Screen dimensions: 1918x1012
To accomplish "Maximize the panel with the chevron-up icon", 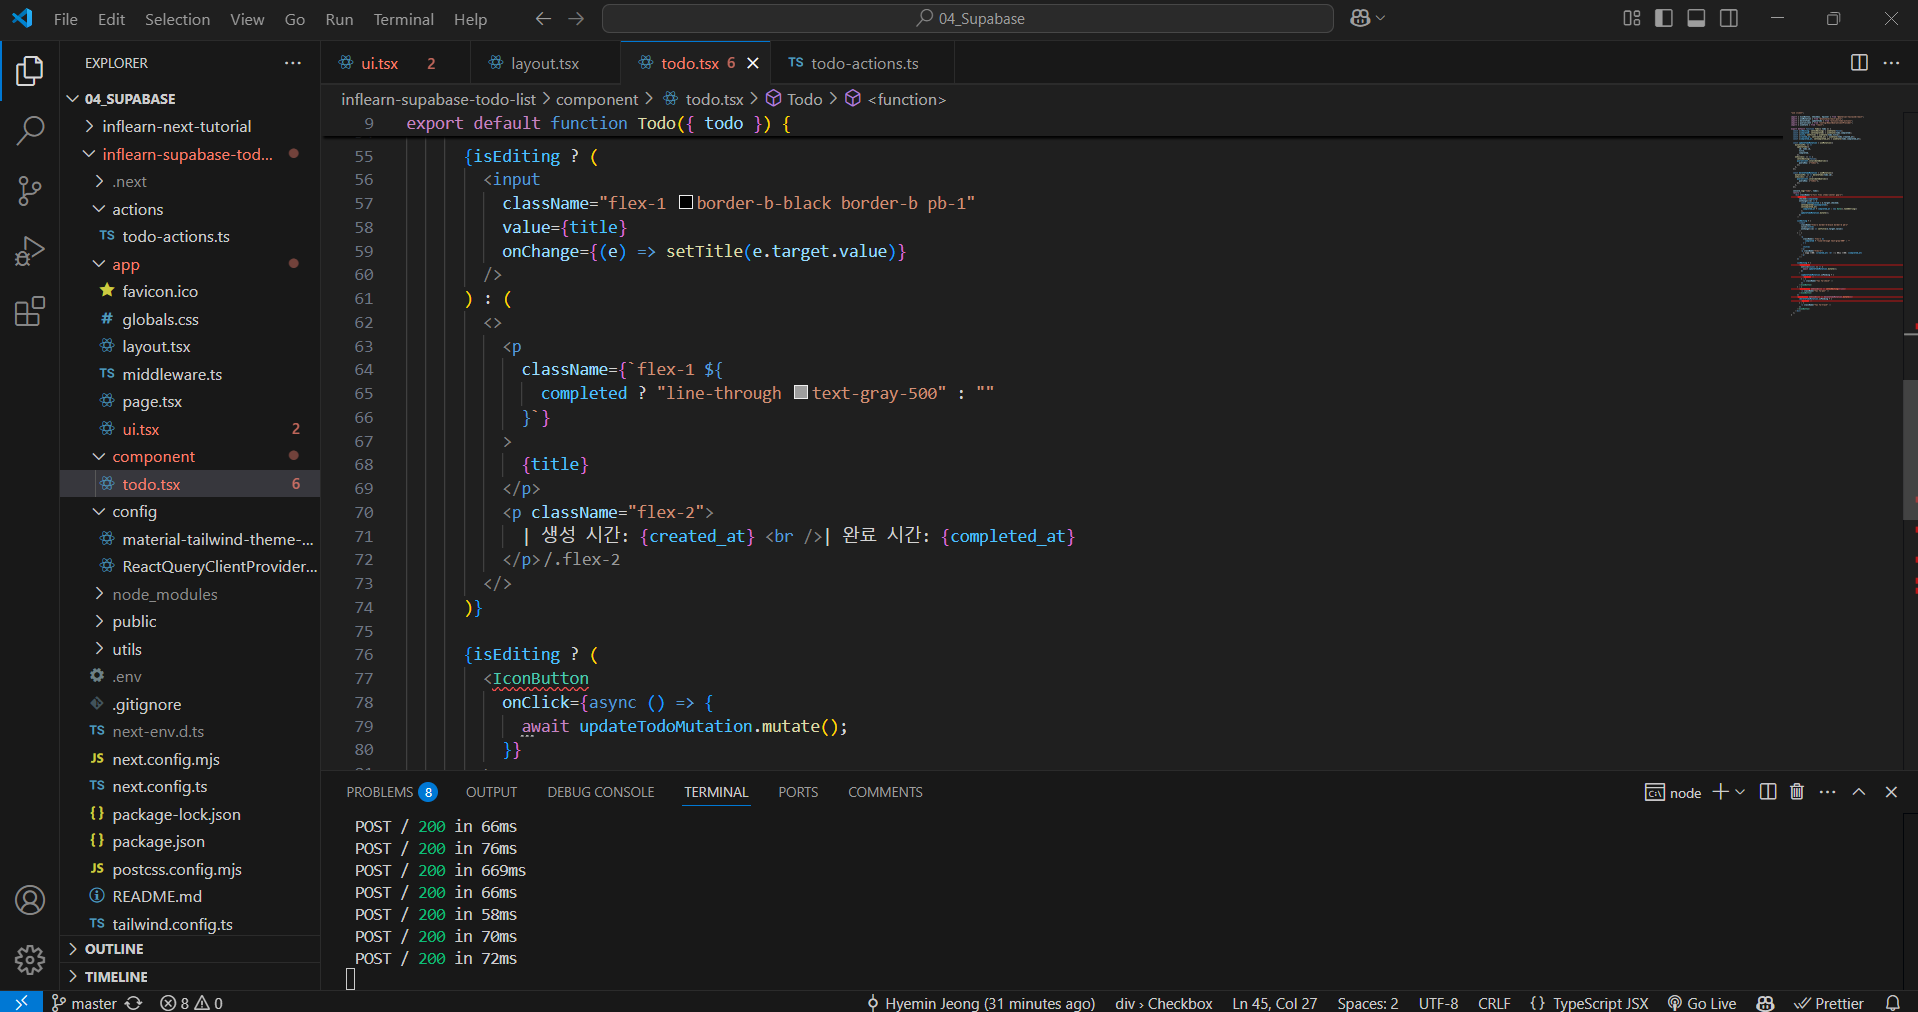I will pos(1859,791).
